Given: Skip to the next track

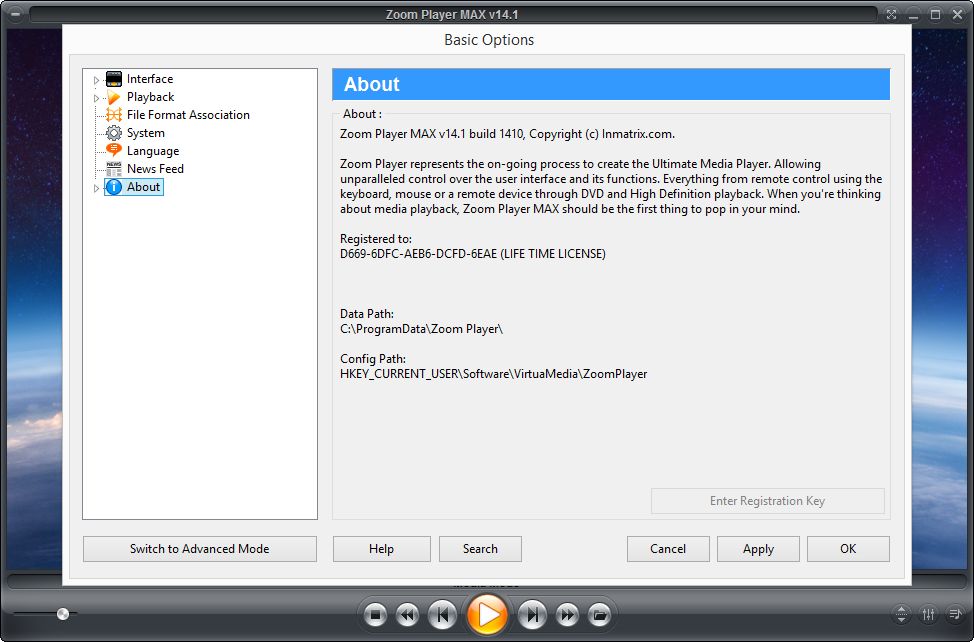Looking at the screenshot, I should (532, 615).
